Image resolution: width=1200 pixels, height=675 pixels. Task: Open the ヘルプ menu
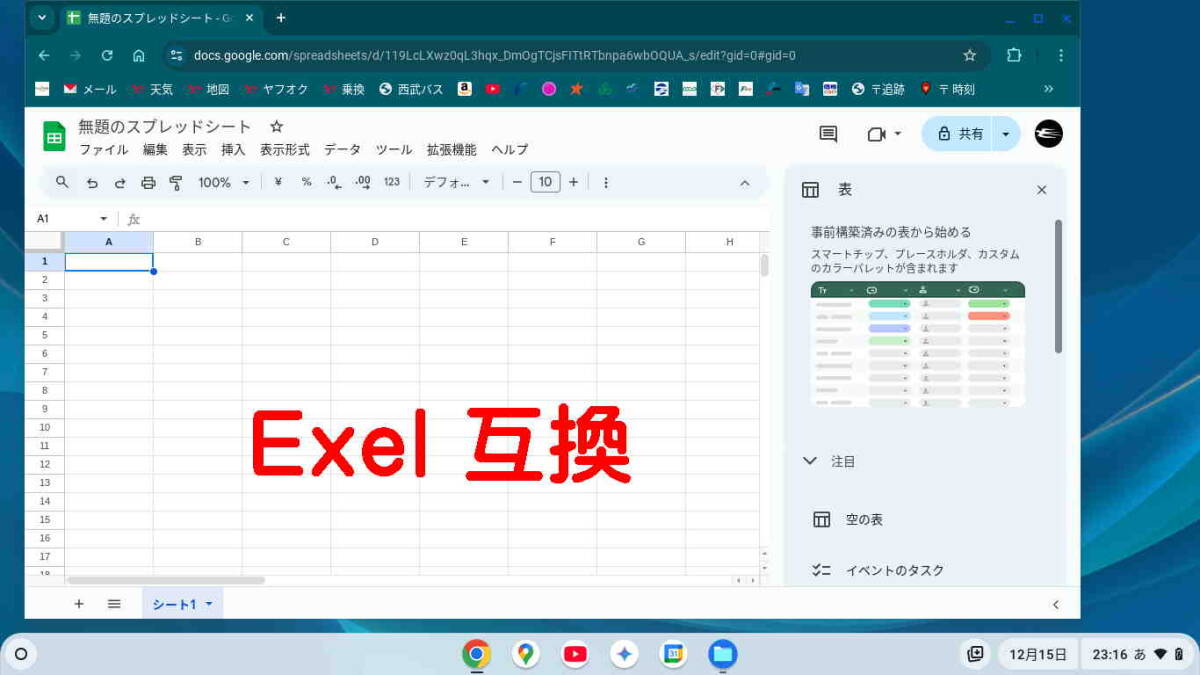click(509, 150)
